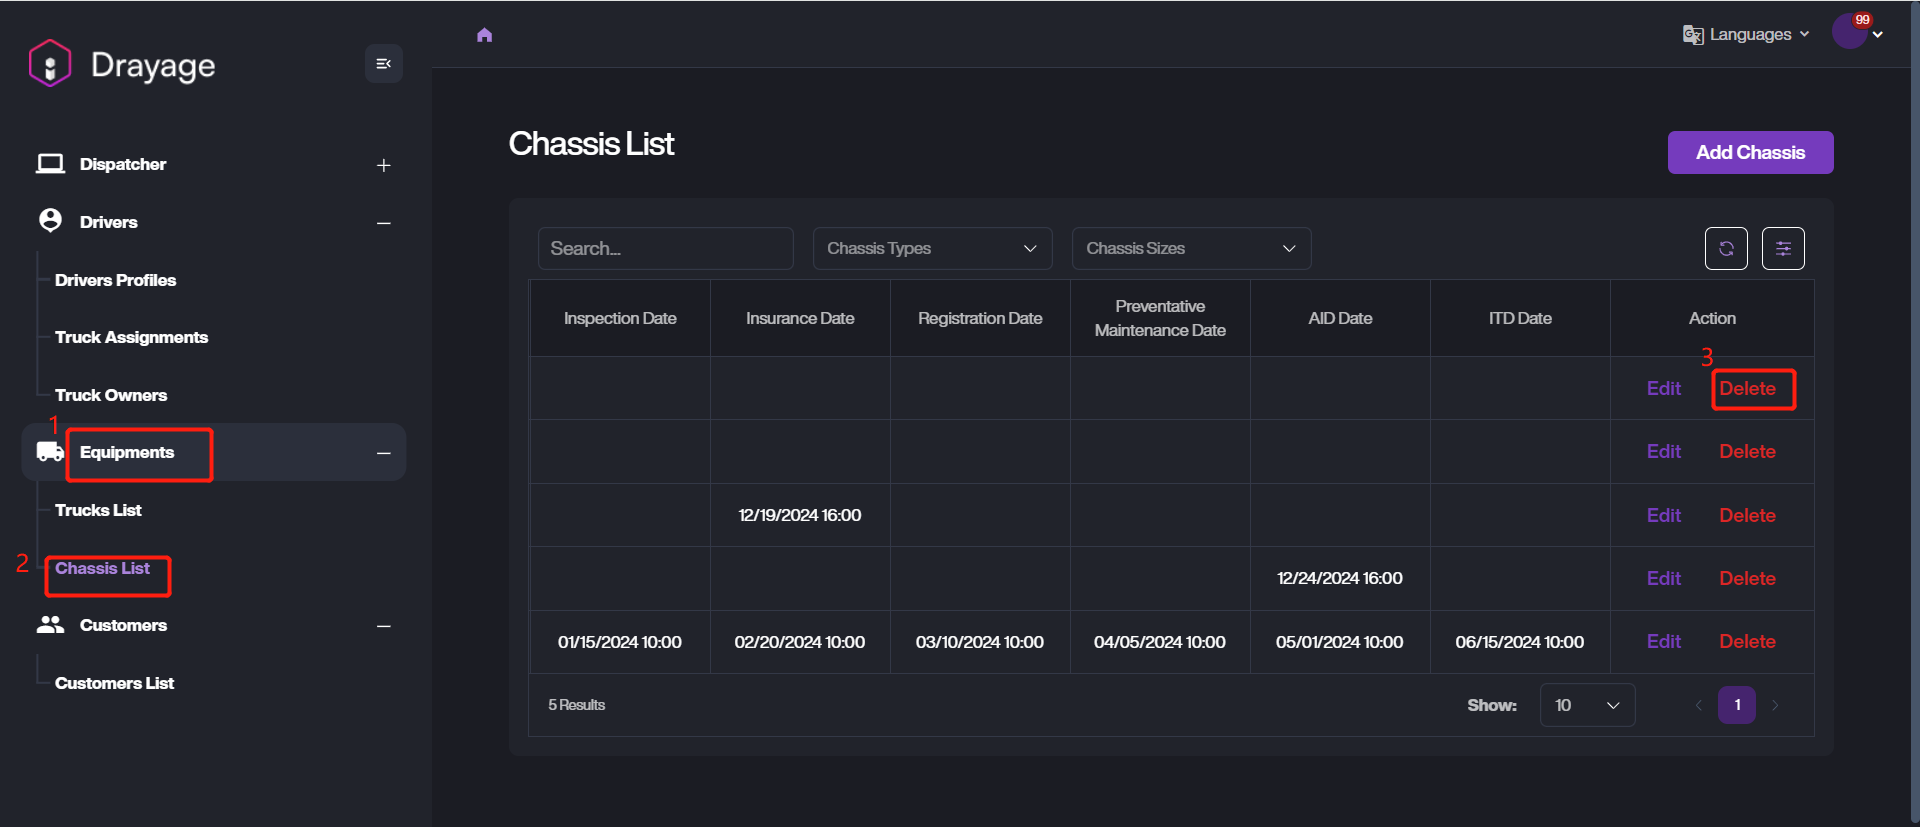The image size is (1920, 827).
Task: Open Trucks List in sidebar
Action: pos(98,510)
